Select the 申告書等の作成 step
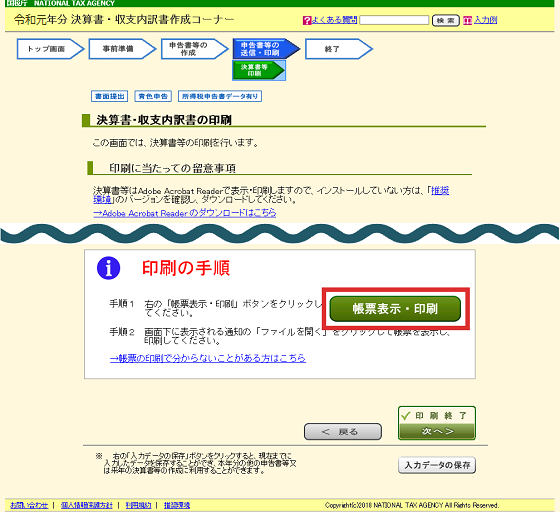This screenshot has width=560, height=512. pos(195,49)
